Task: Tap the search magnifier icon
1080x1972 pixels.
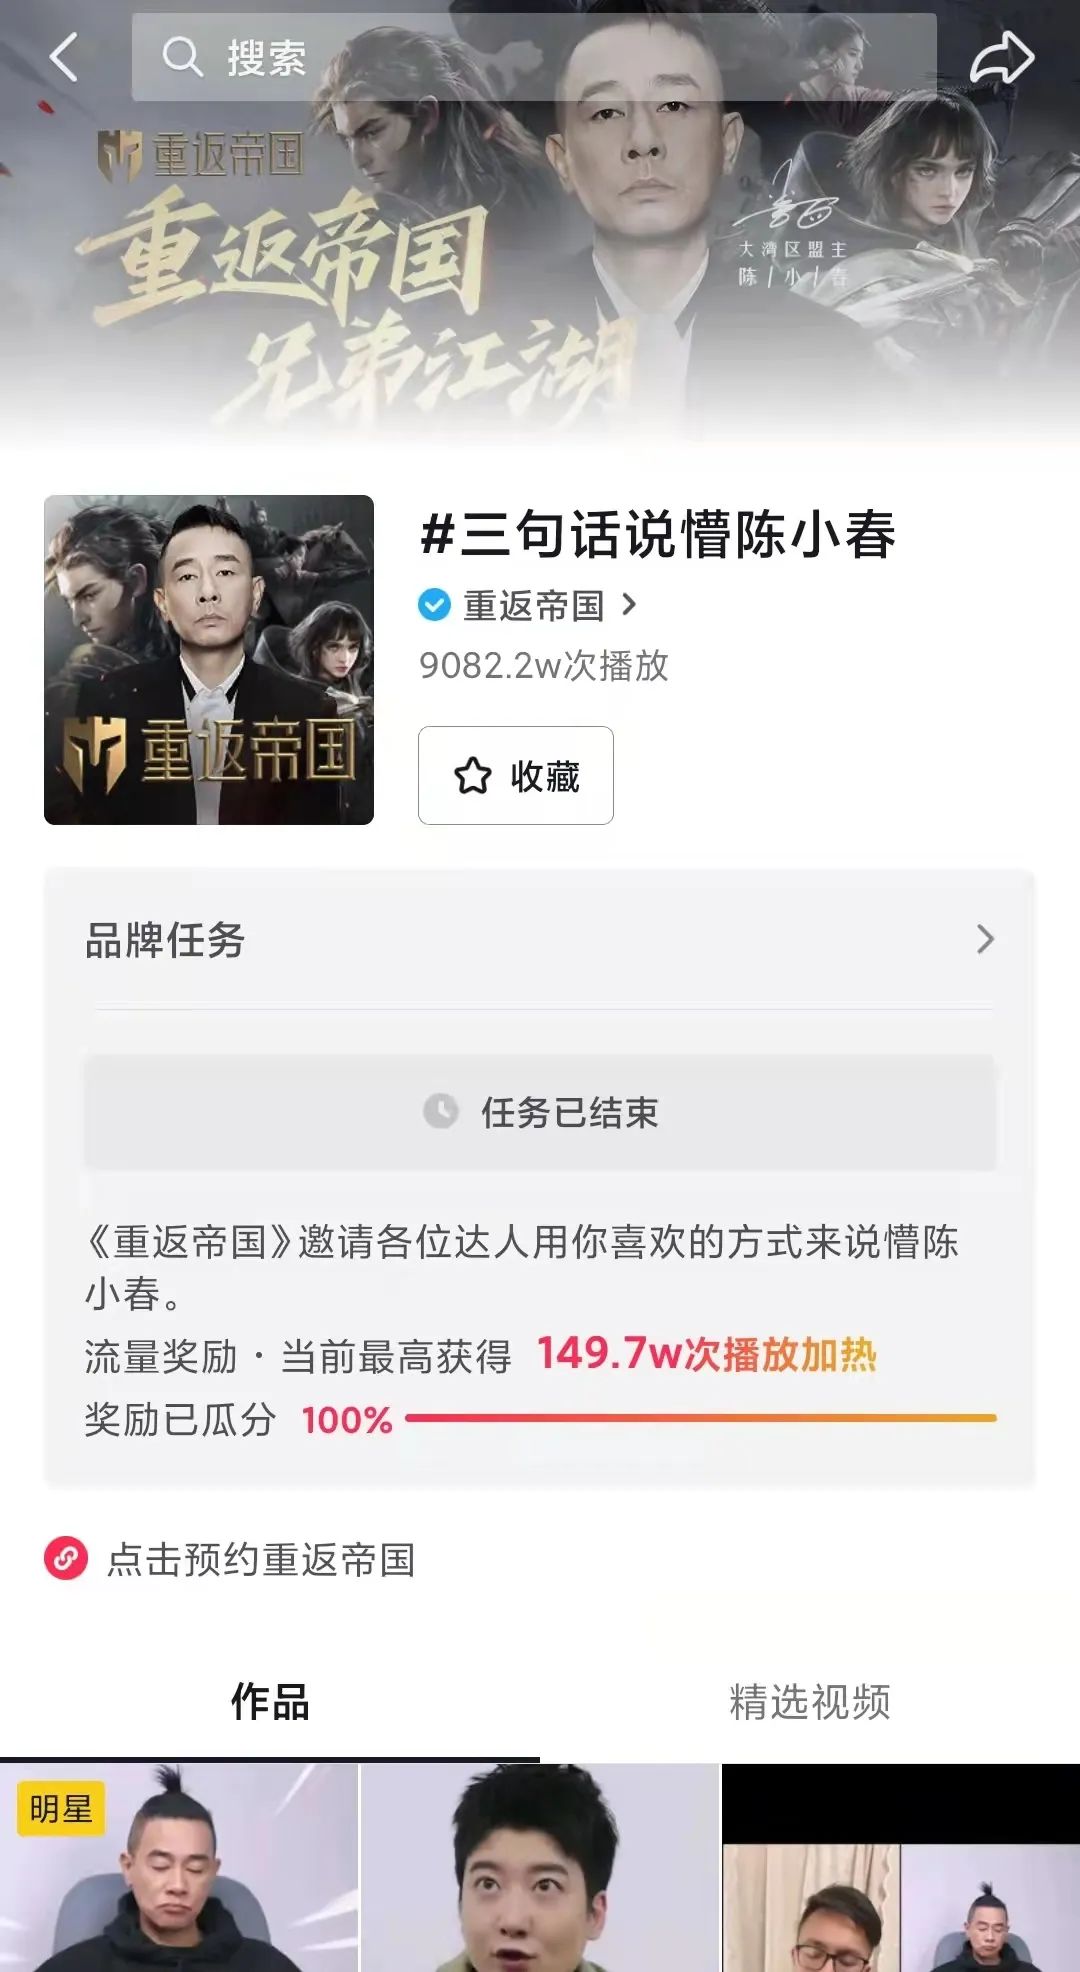Action: coord(182,57)
